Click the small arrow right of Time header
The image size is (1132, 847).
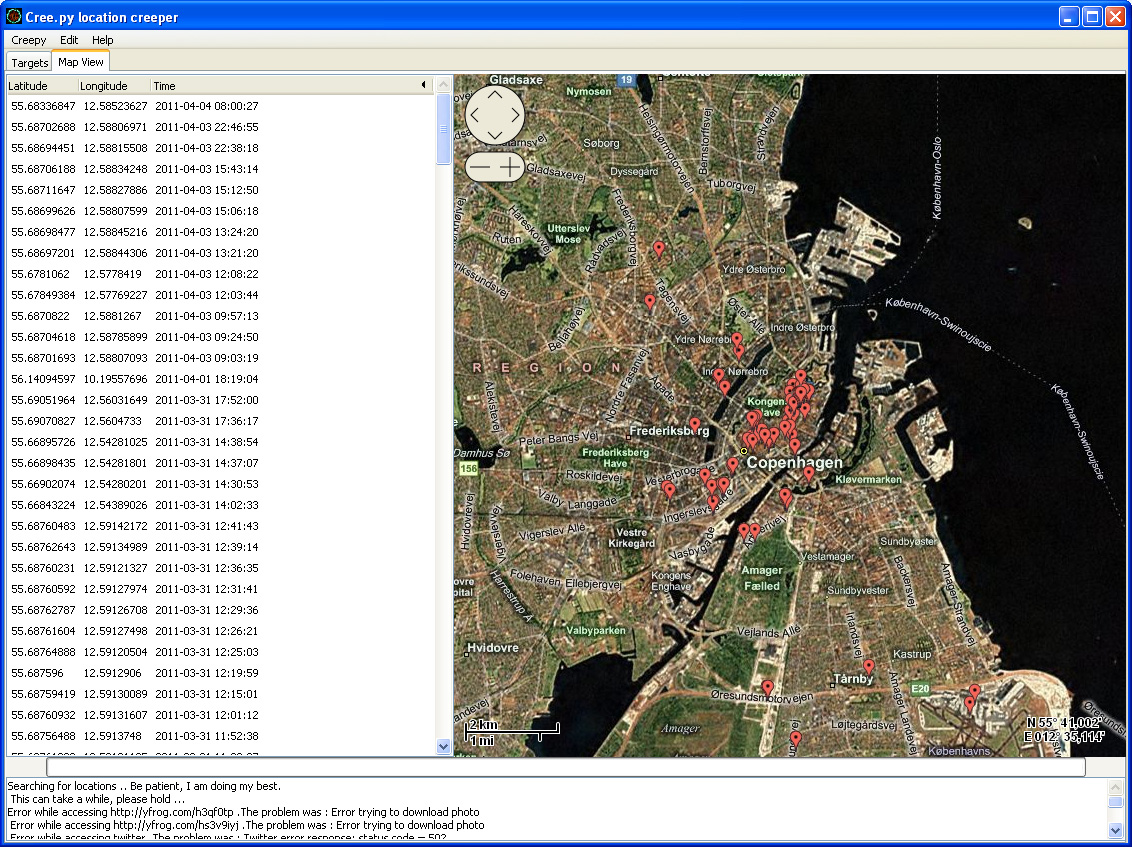pos(423,86)
